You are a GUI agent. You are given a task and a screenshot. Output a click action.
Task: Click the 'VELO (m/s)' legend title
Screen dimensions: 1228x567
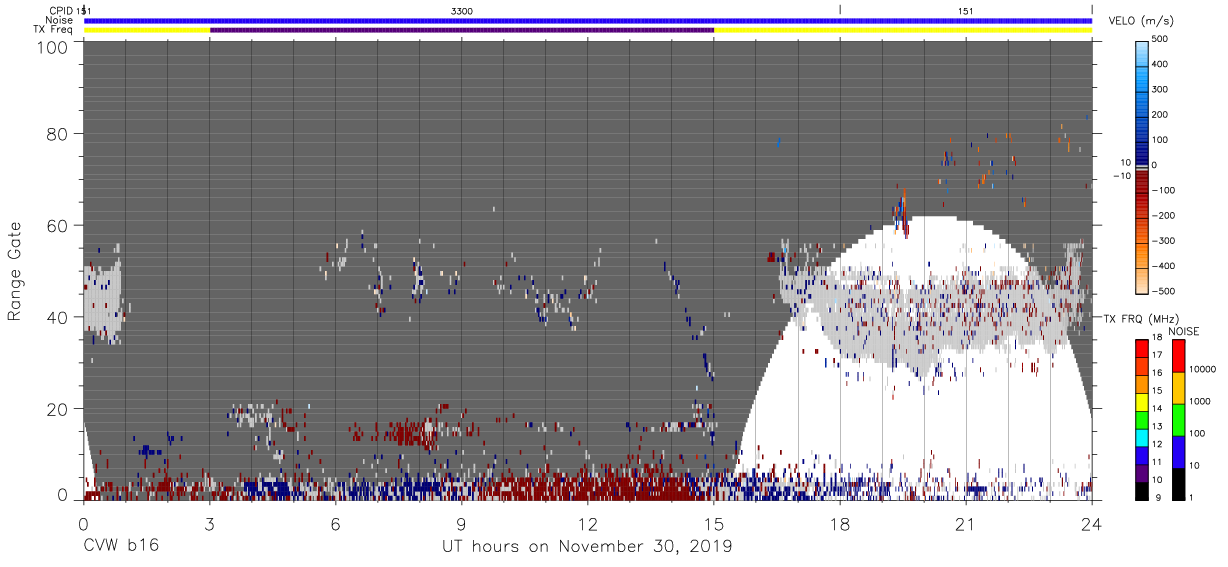[1141, 21]
